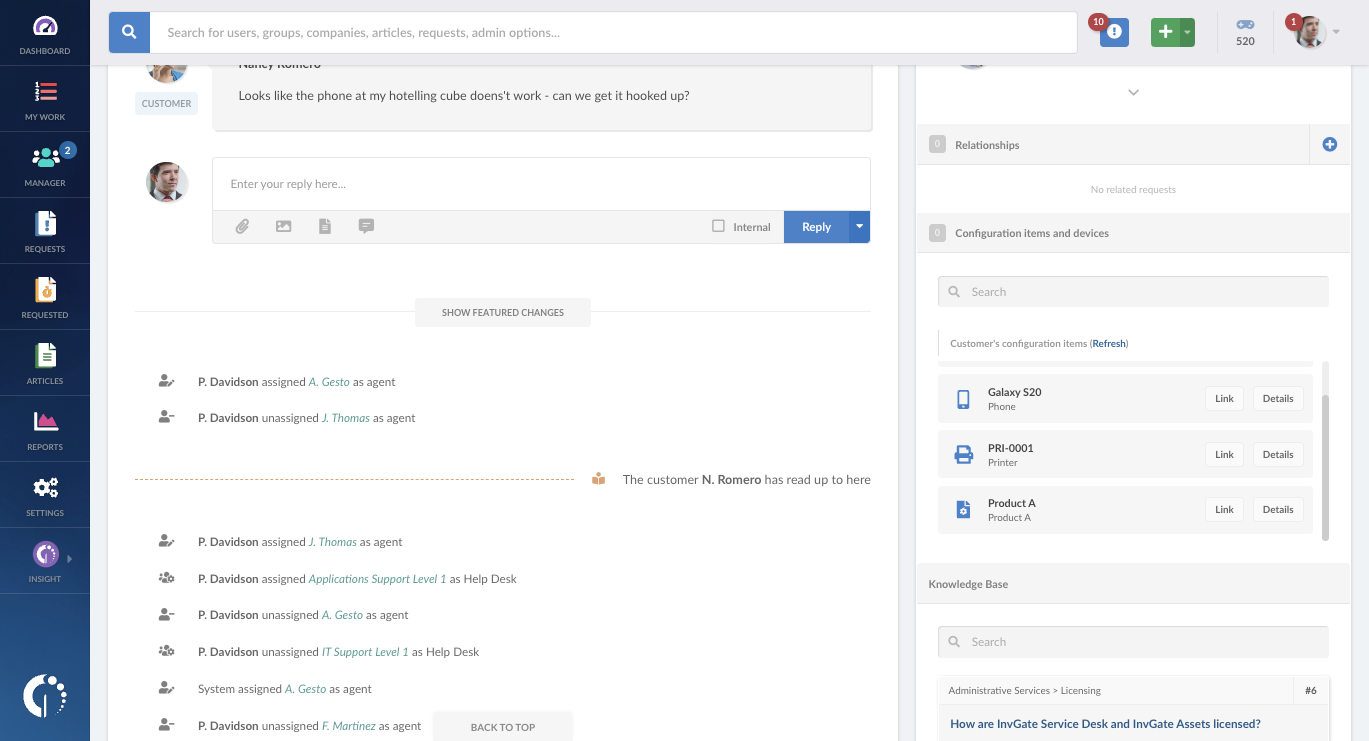Go to Requests in sidebar
This screenshot has height=741, width=1369.
pyautogui.click(x=45, y=231)
